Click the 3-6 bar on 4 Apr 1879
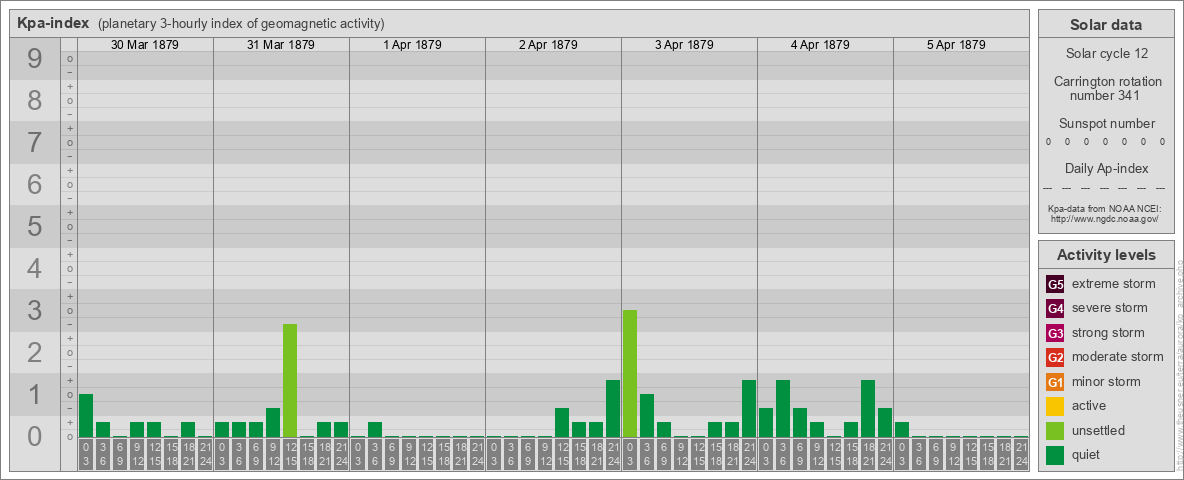Screen dimensions: 1184x480 [783, 408]
